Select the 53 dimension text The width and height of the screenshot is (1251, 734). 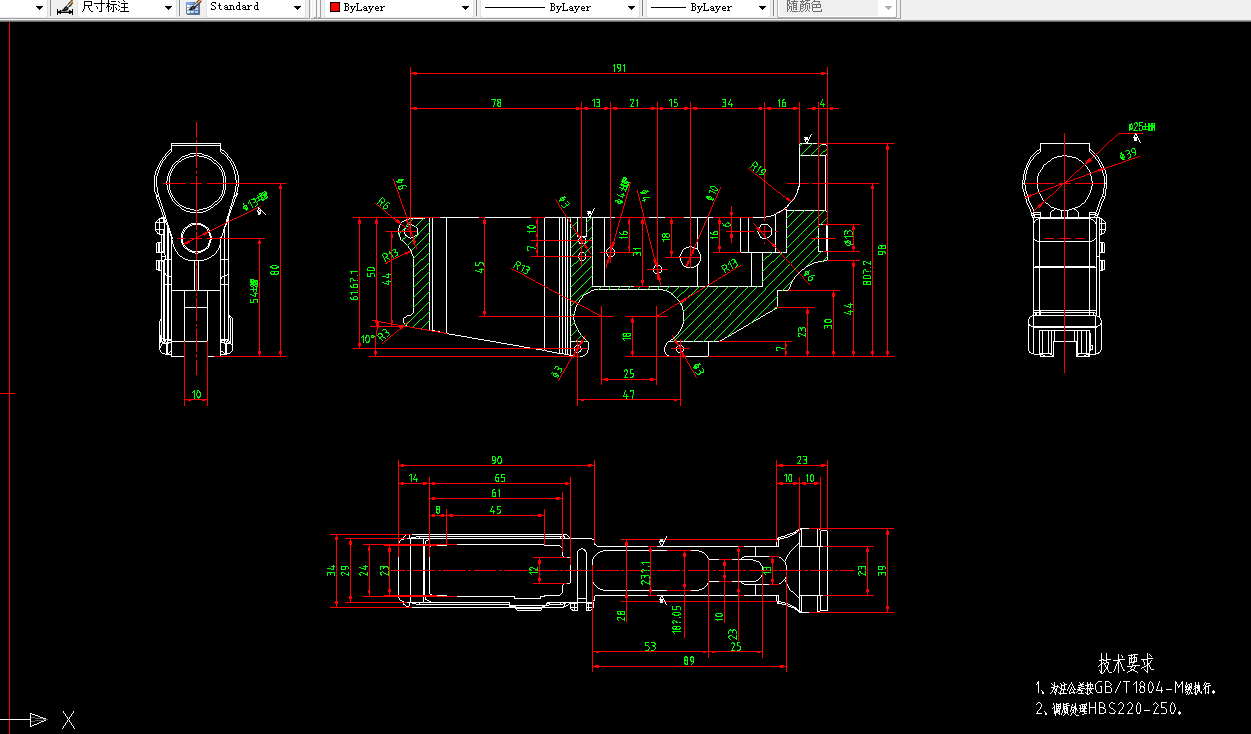(x=650, y=647)
